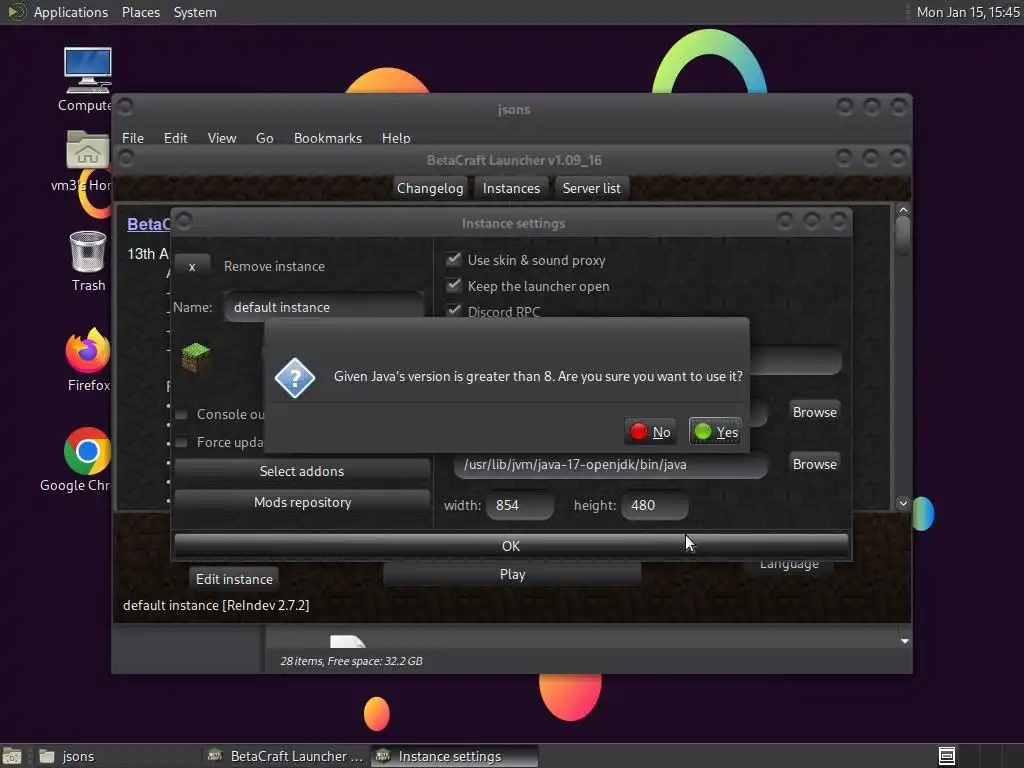Edit the instance Name field

[x=324, y=307]
